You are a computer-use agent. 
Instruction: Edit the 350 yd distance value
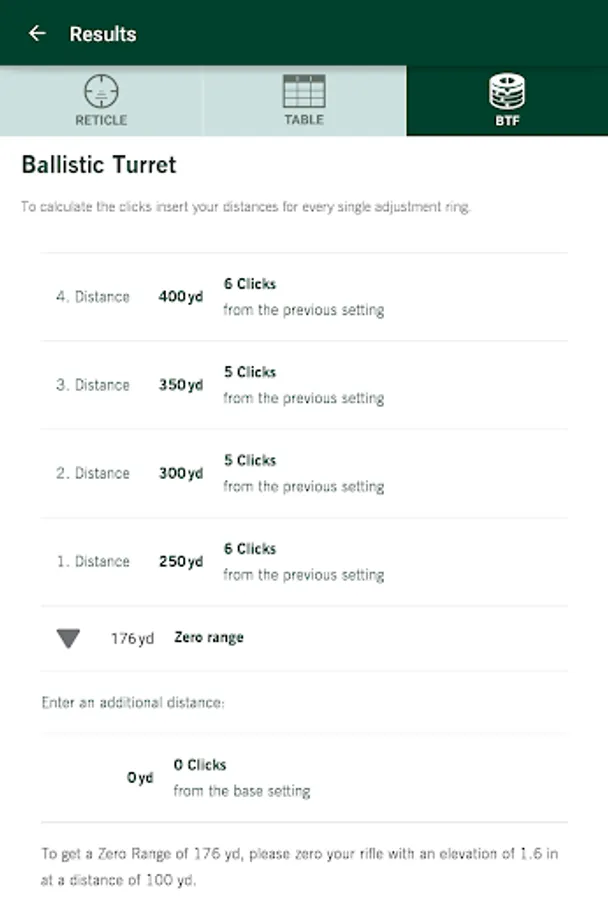tap(180, 385)
